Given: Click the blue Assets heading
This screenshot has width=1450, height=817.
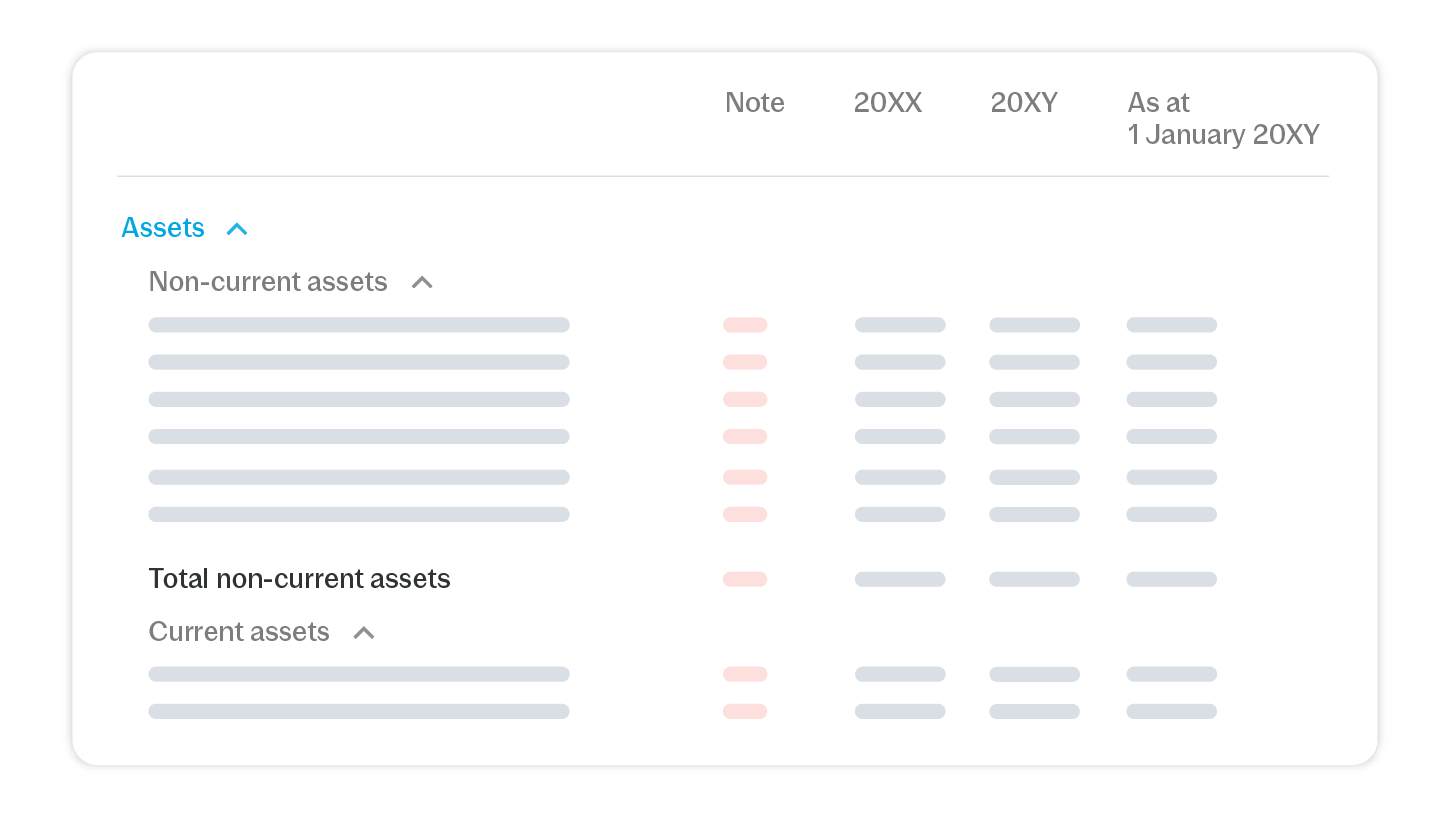Looking at the screenshot, I should point(163,228).
